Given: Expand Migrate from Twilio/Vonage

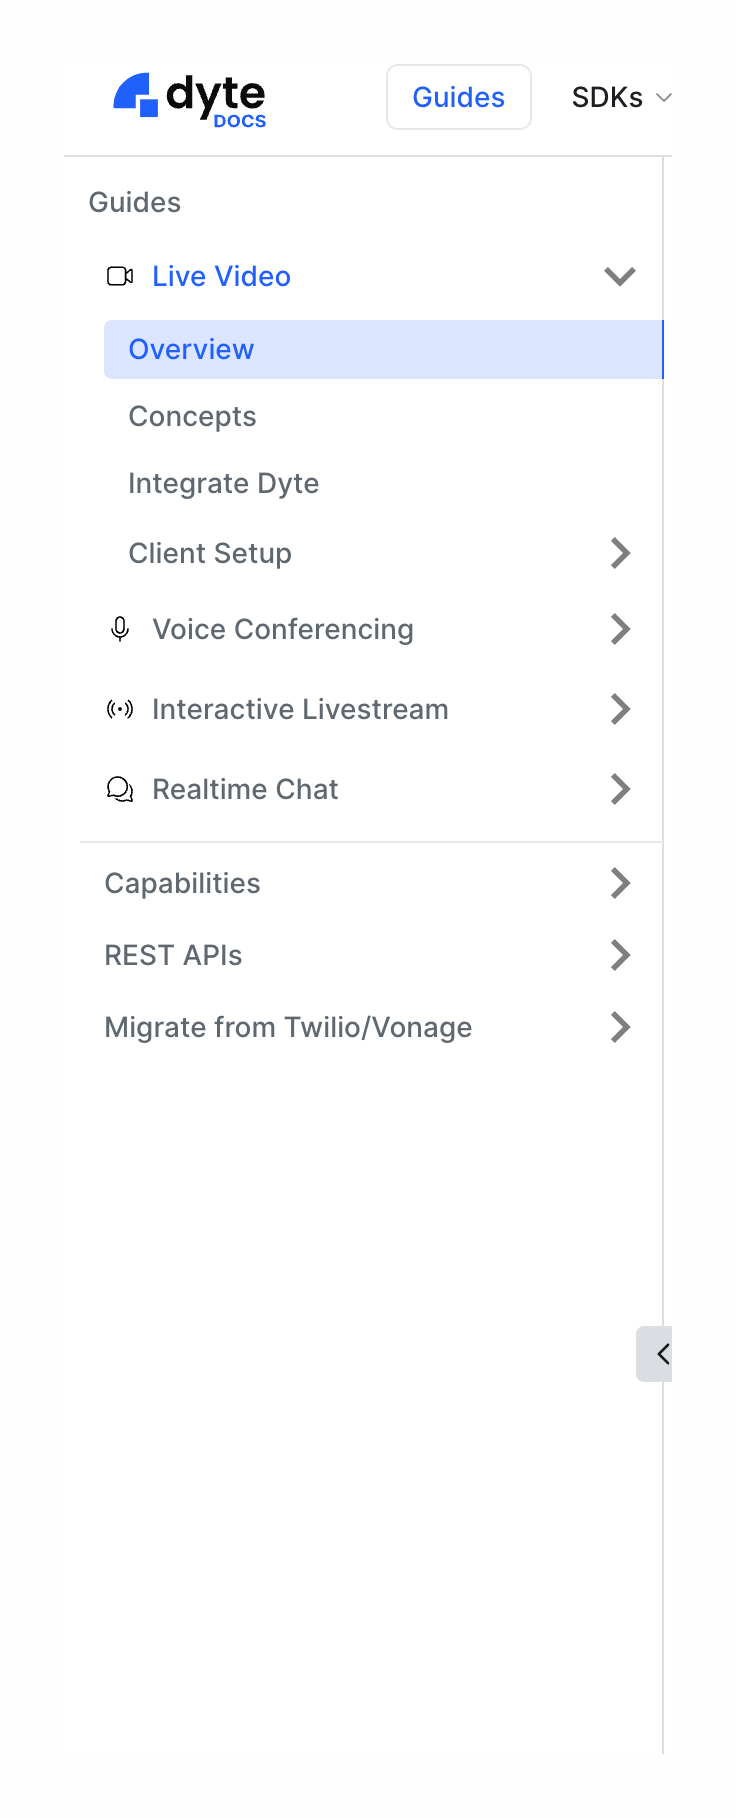Looking at the screenshot, I should pos(619,1027).
